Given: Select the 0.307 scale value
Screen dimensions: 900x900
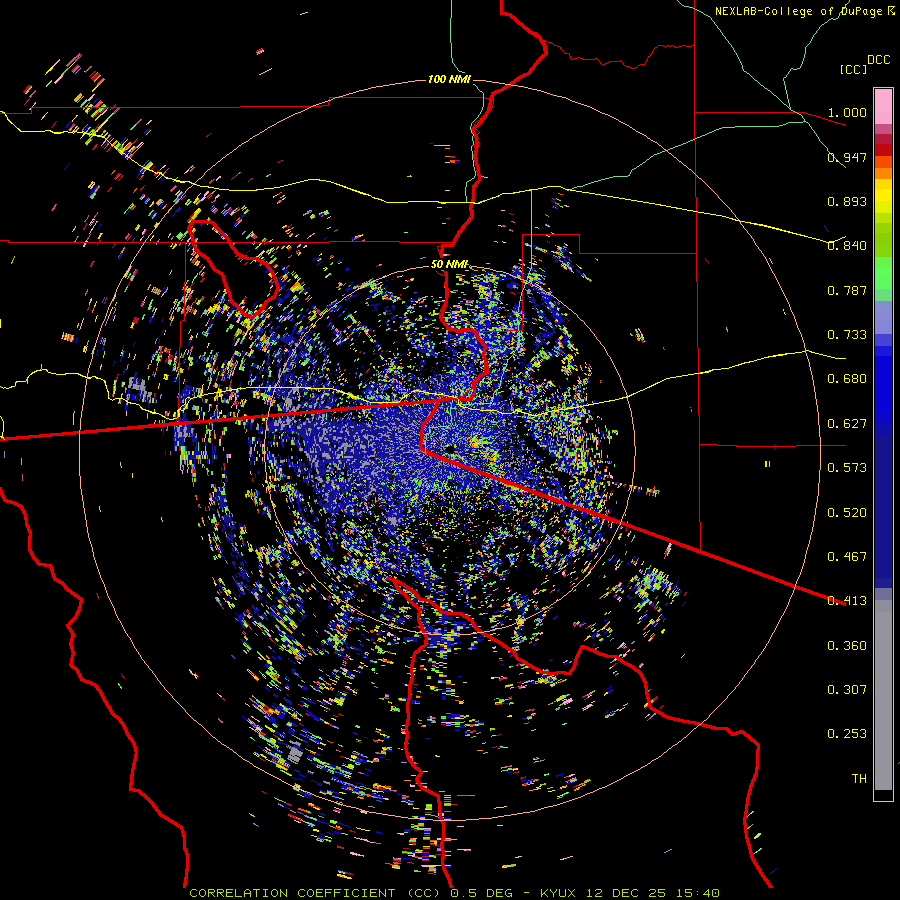Looking at the screenshot, I should pos(847,690).
